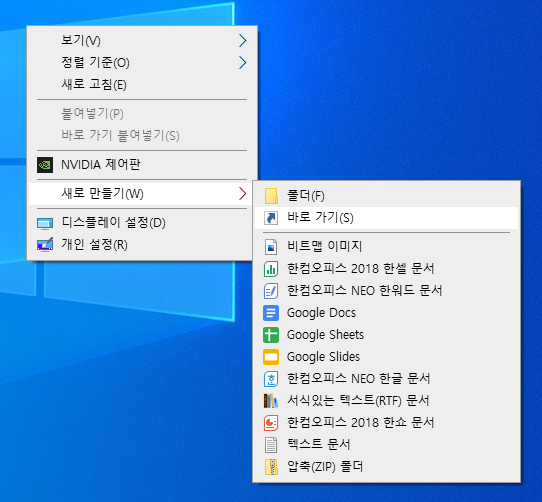The height and width of the screenshot is (502, 542).
Task: Click the red 한쇼 2018 icon
Action: (271, 423)
